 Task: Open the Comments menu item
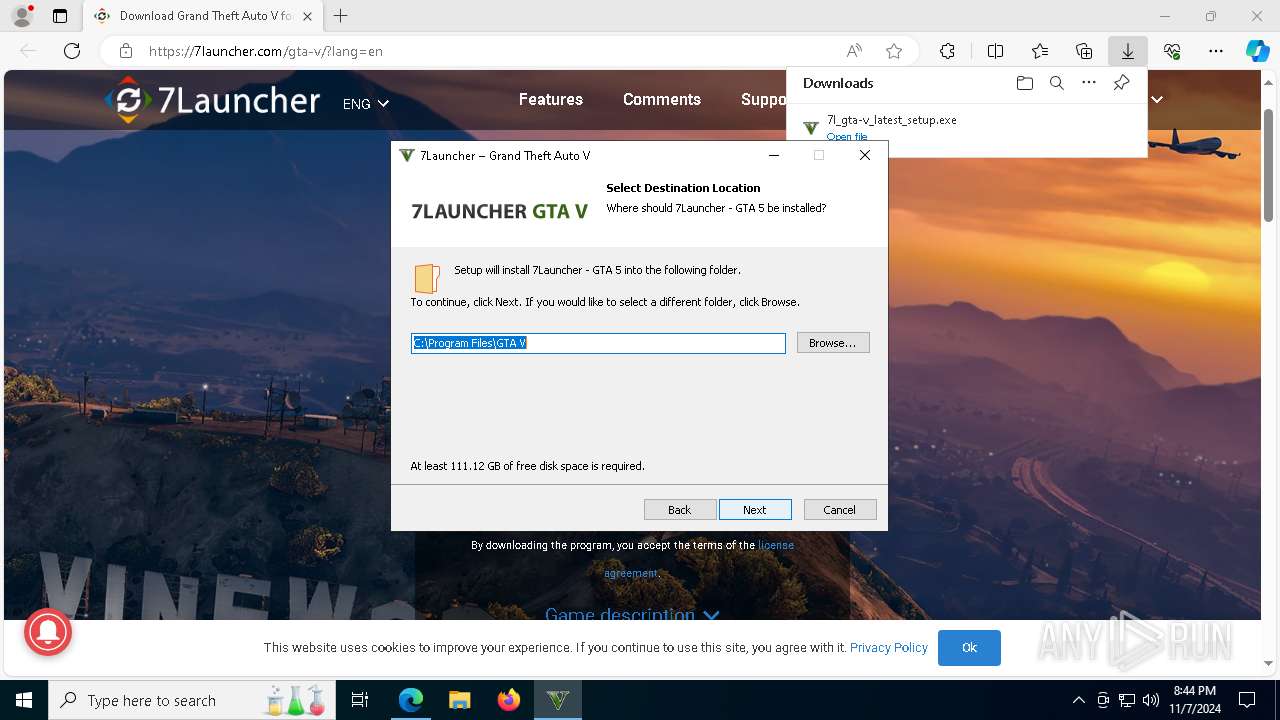coord(662,99)
